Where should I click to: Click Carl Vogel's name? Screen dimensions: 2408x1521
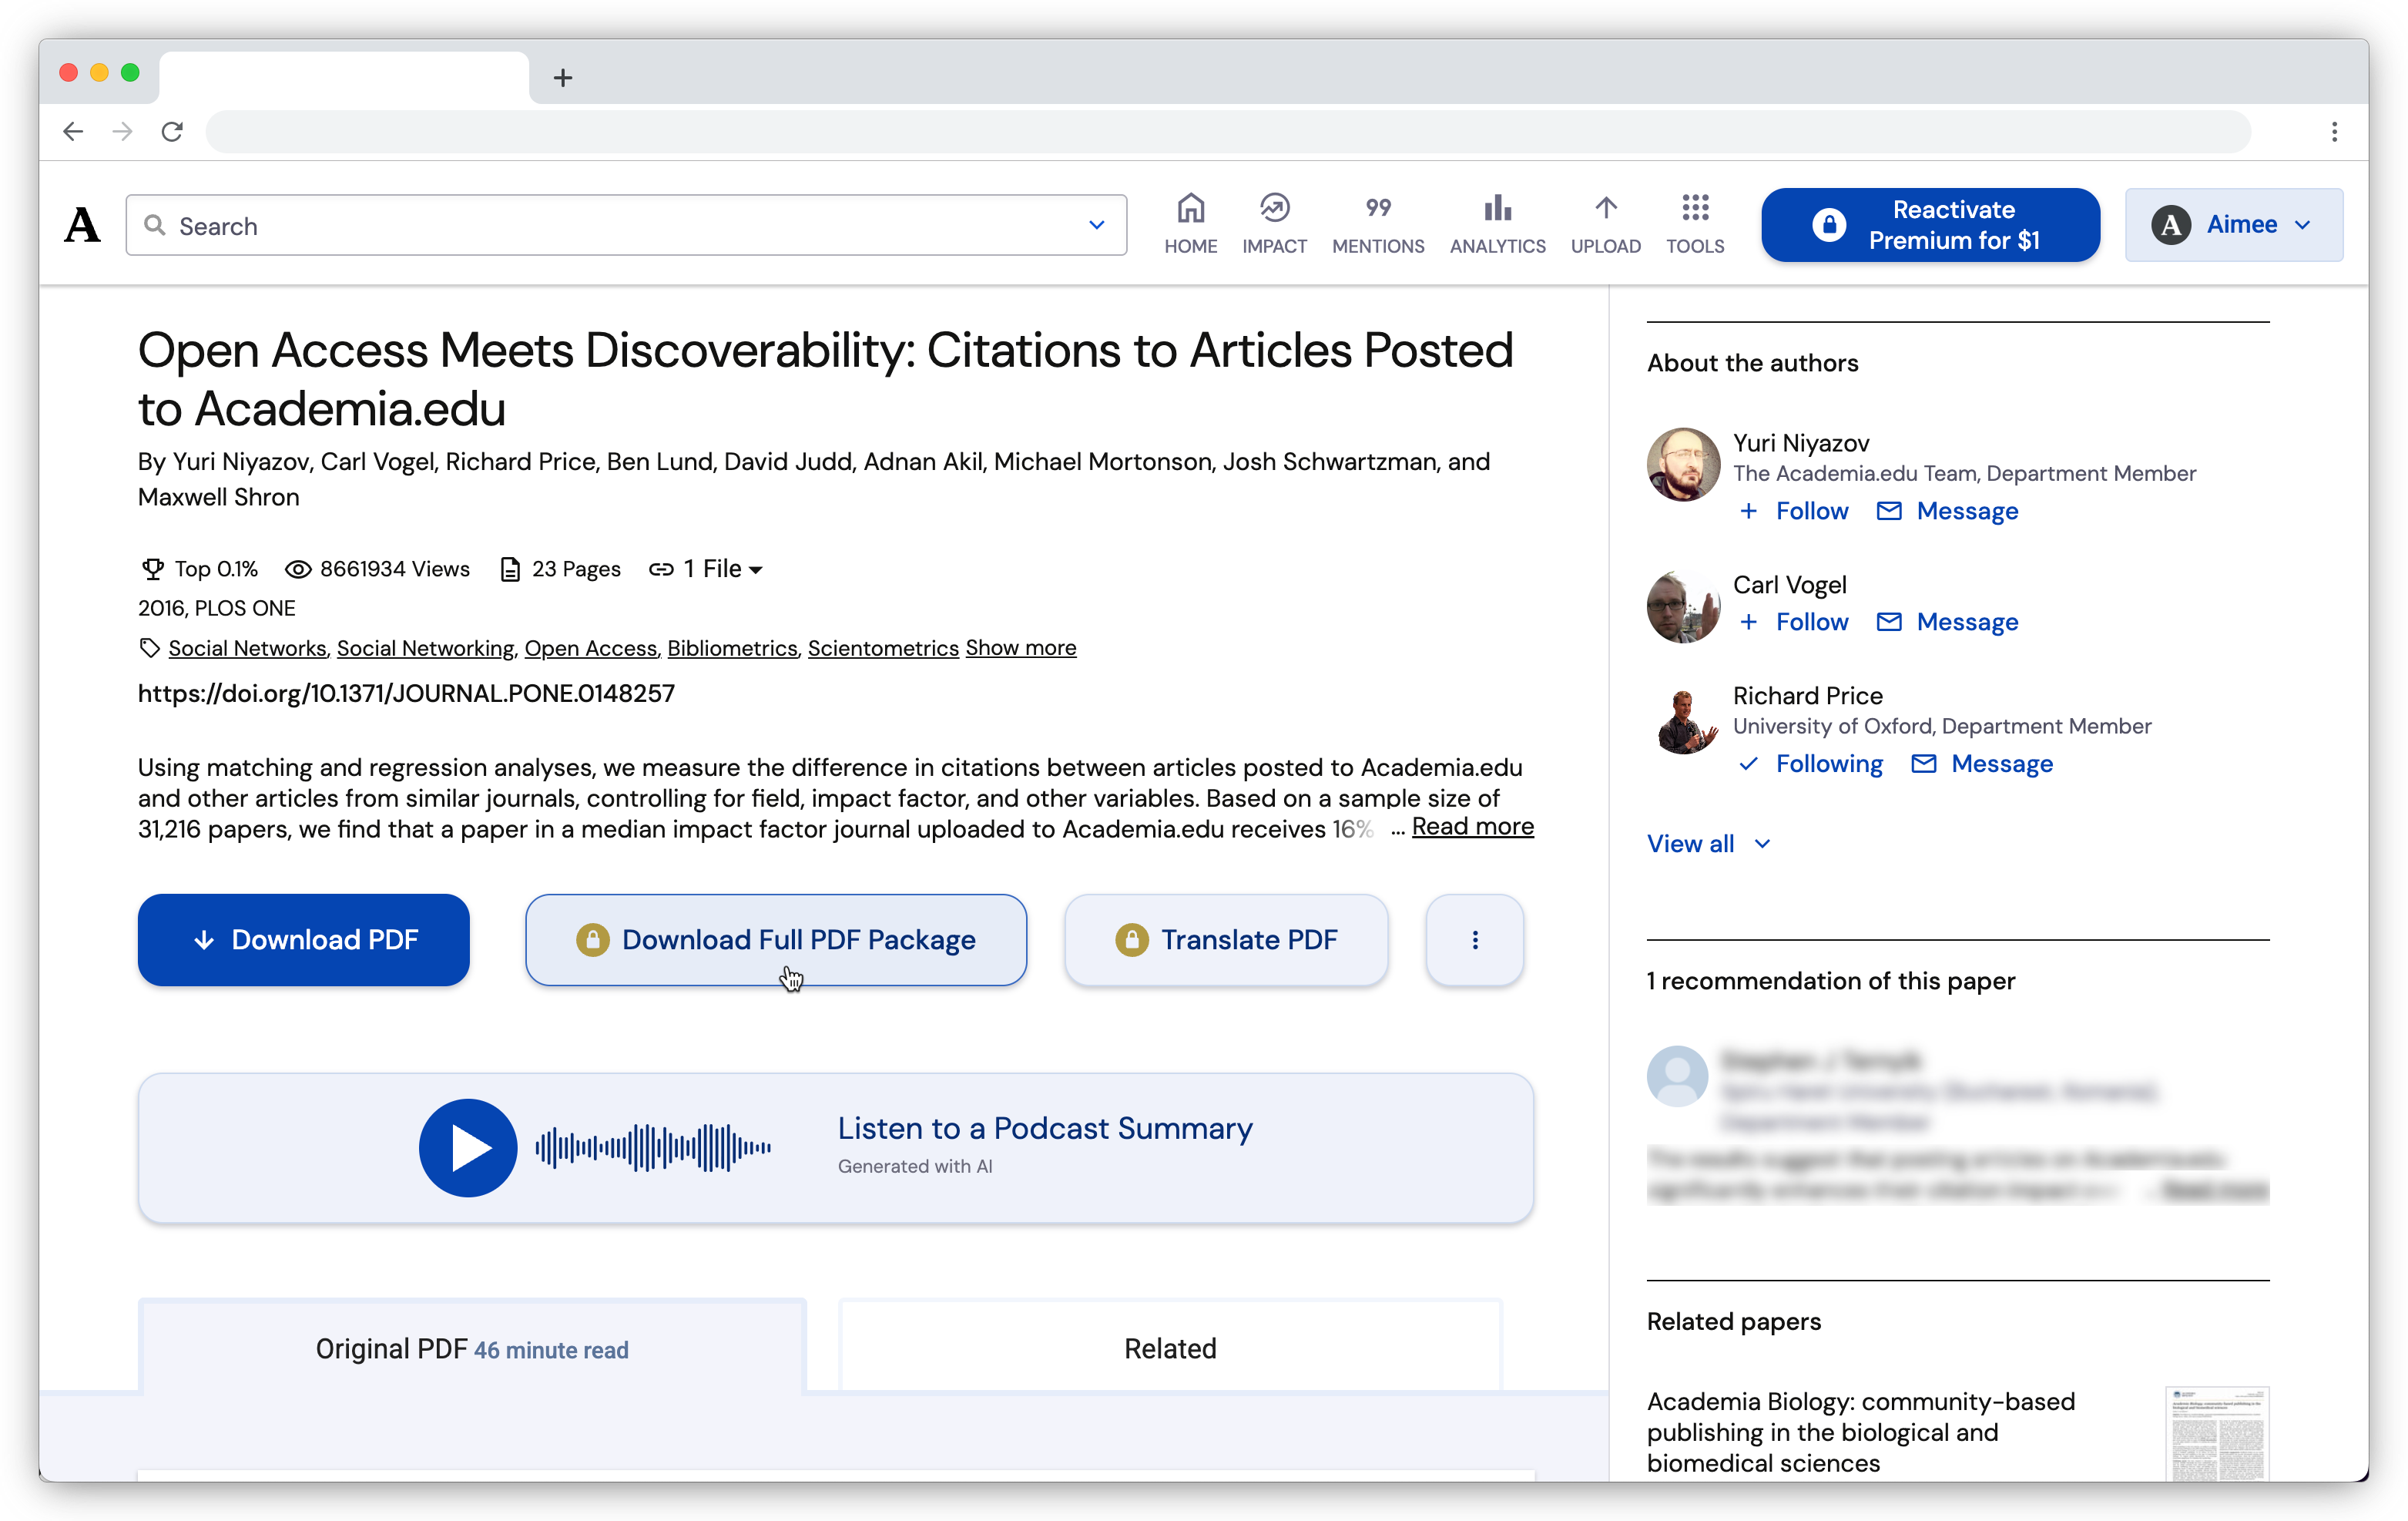1789,585
